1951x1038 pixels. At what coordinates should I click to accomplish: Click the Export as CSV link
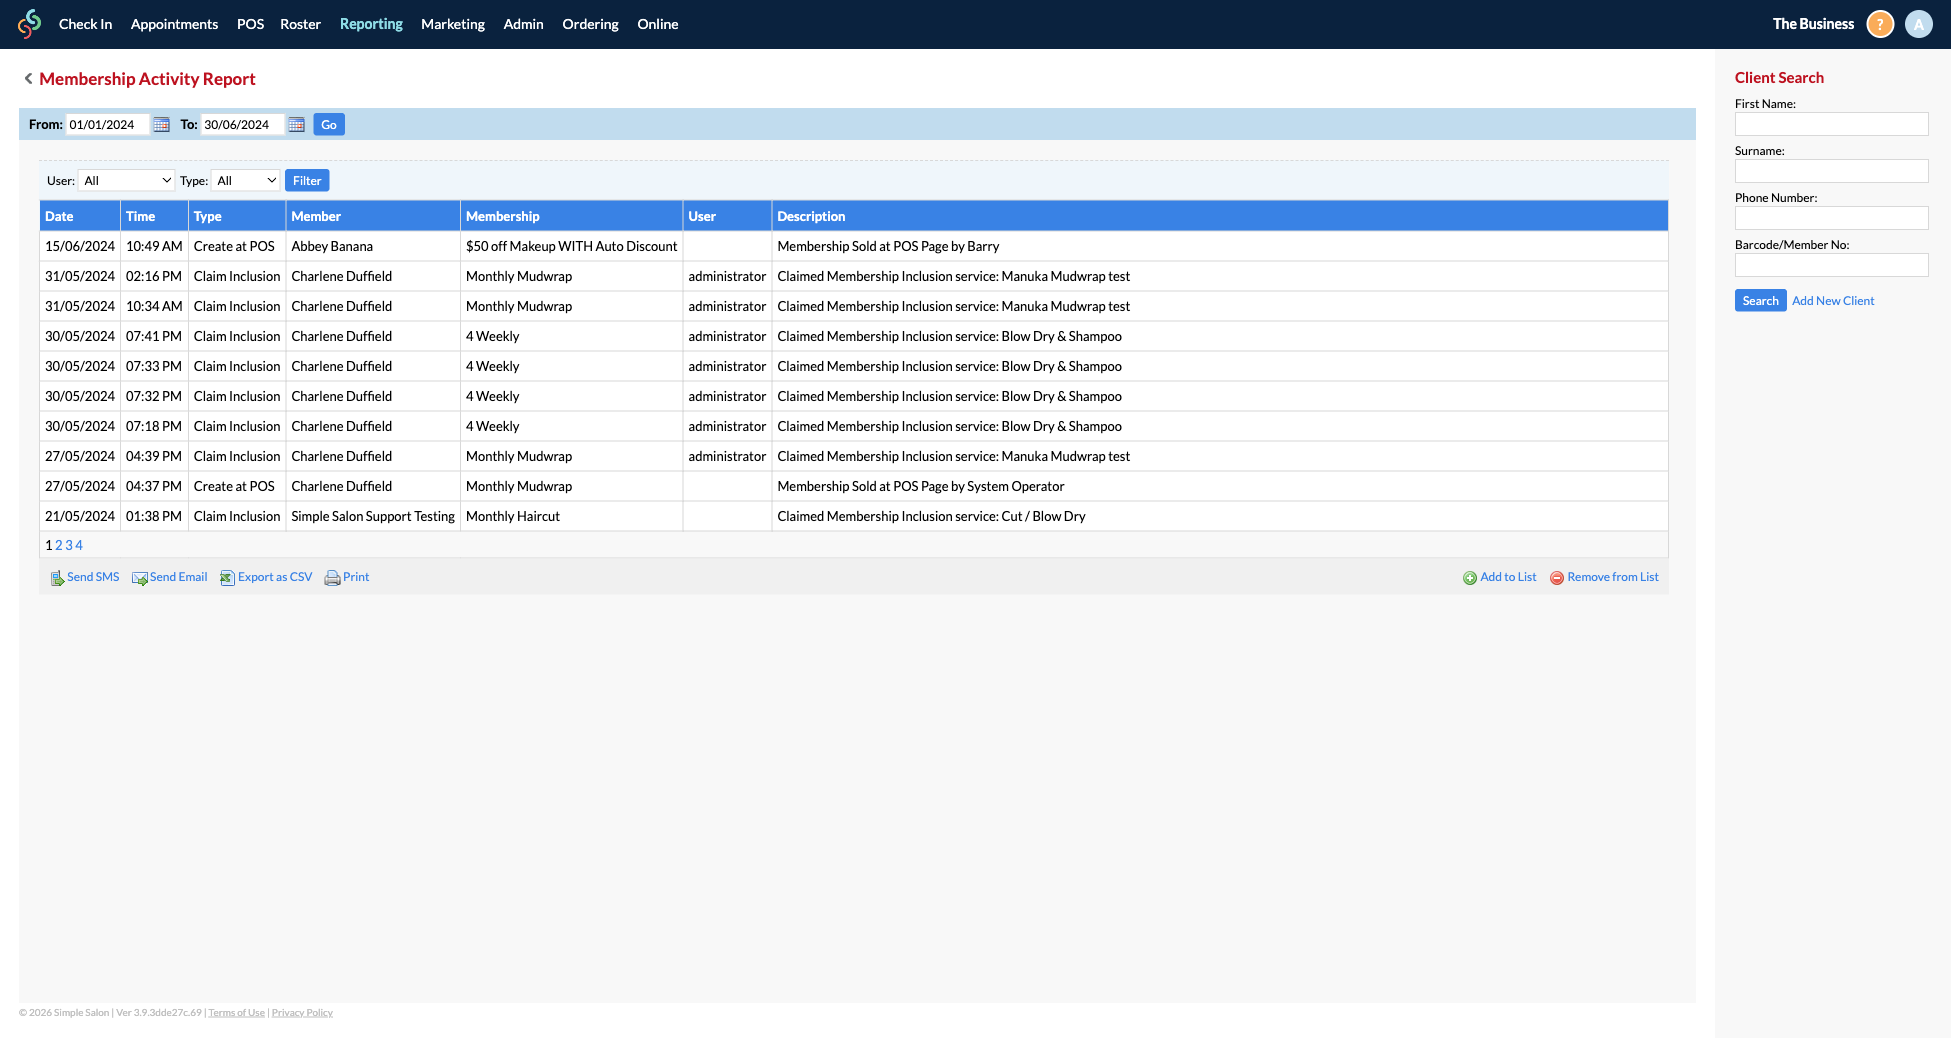tap(274, 577)
